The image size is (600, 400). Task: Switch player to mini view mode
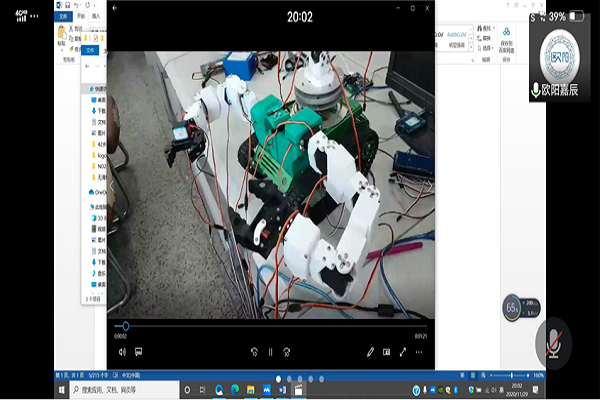tap(386, 352)
